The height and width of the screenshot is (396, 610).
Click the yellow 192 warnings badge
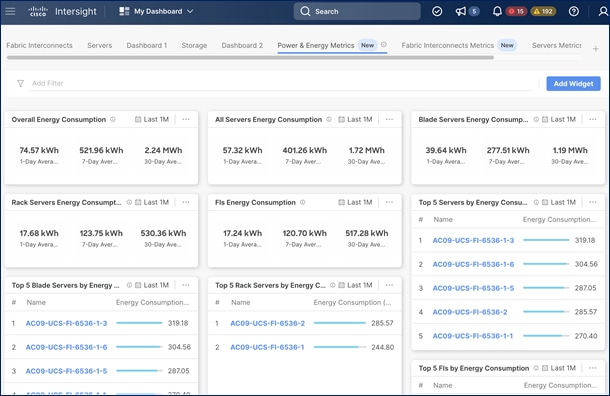(x=543, y=11)
